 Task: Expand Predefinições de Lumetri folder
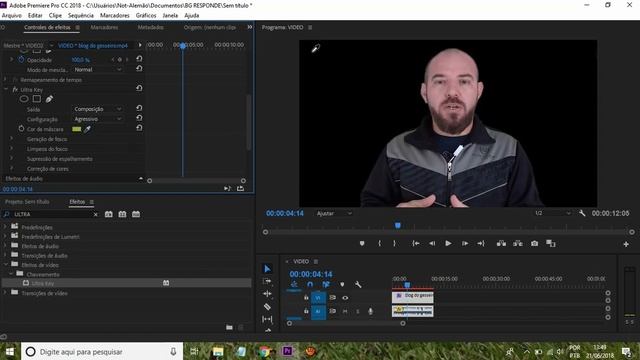click(5, 236)
